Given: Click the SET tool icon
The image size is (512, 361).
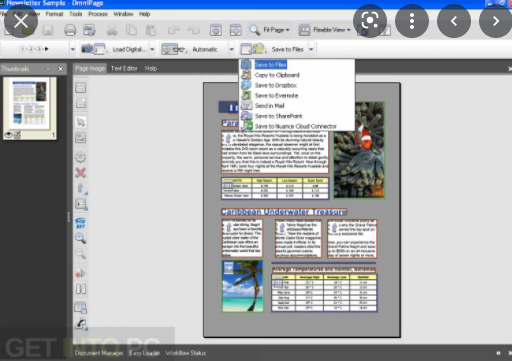Looking at the screenshot, I should (x=80, y=223).
